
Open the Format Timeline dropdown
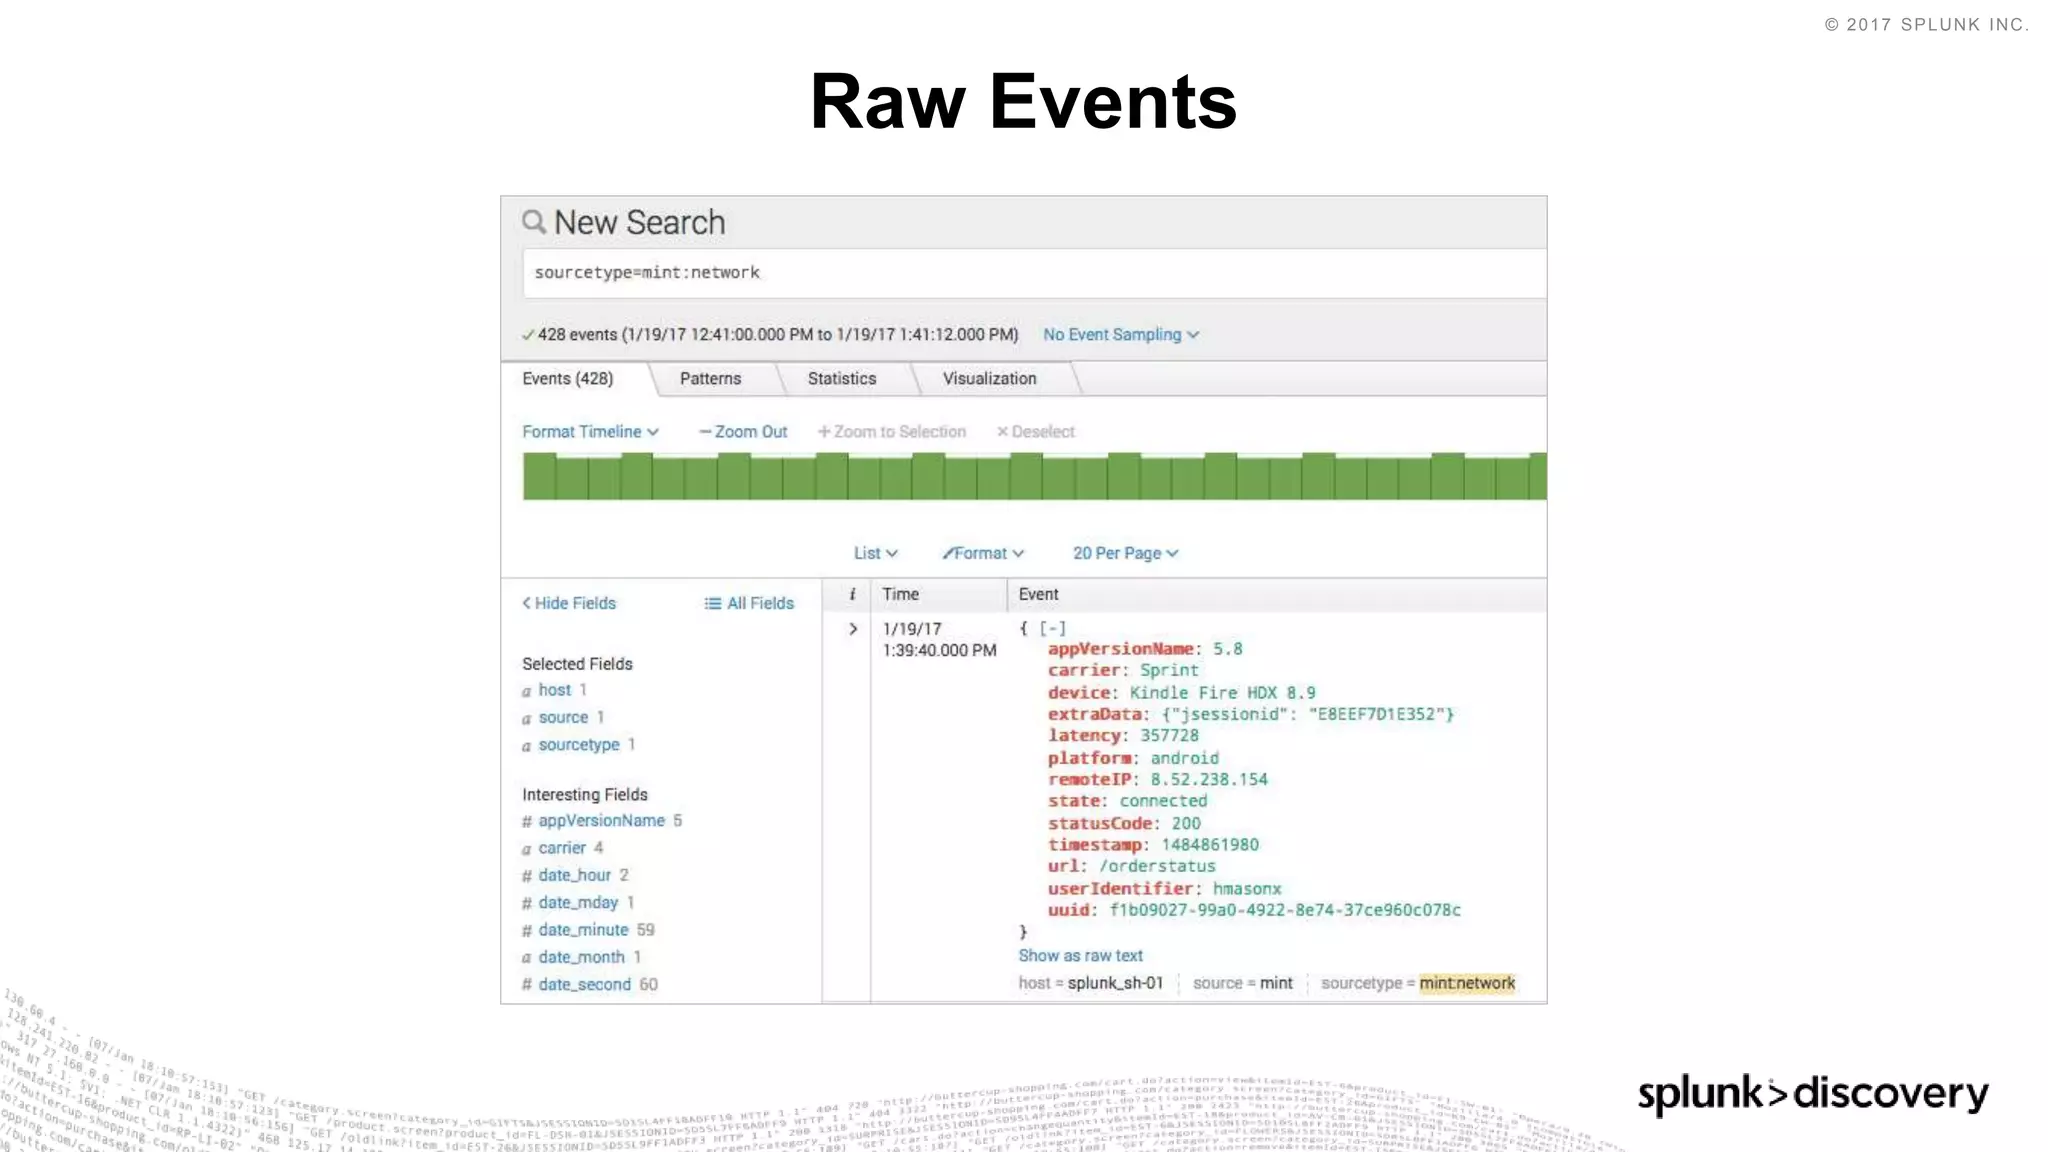590,432
